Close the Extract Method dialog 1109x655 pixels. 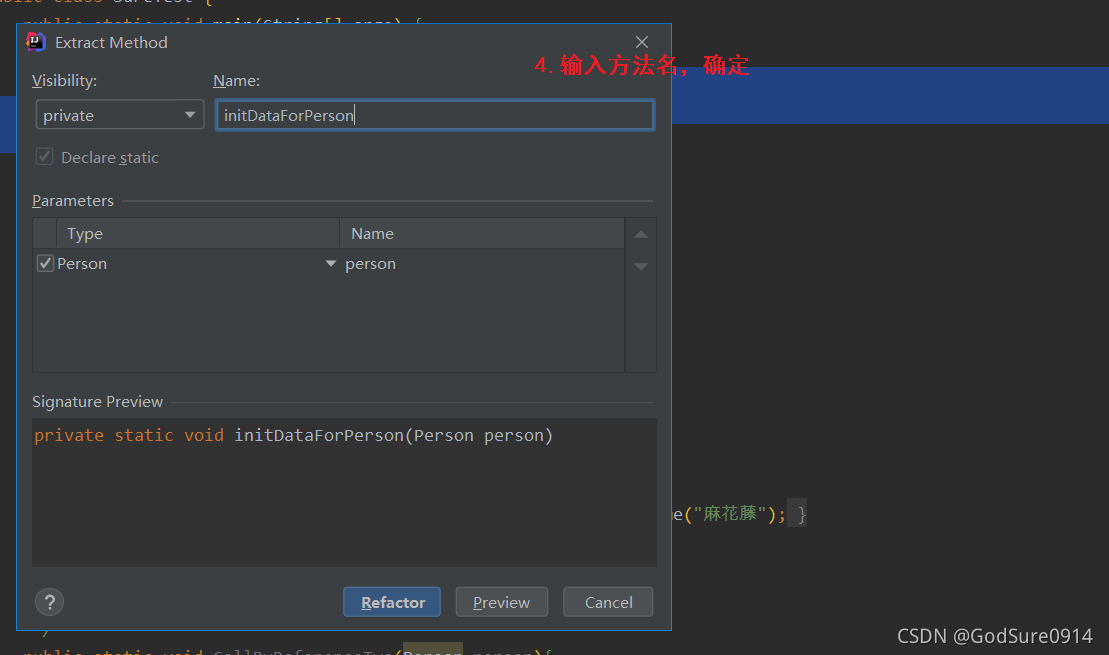(x=641, y=42)
